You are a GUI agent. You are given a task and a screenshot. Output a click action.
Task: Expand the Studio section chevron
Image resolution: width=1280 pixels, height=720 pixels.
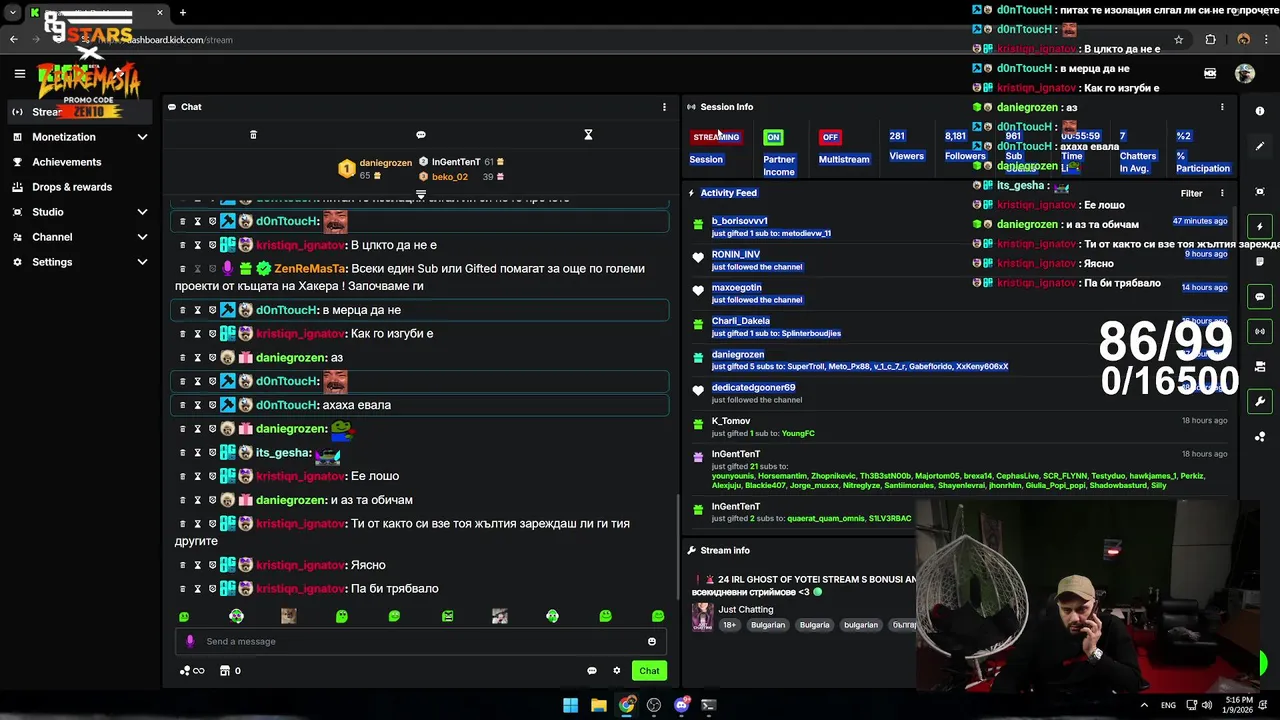pyautogui.click(x=142, y=212)
